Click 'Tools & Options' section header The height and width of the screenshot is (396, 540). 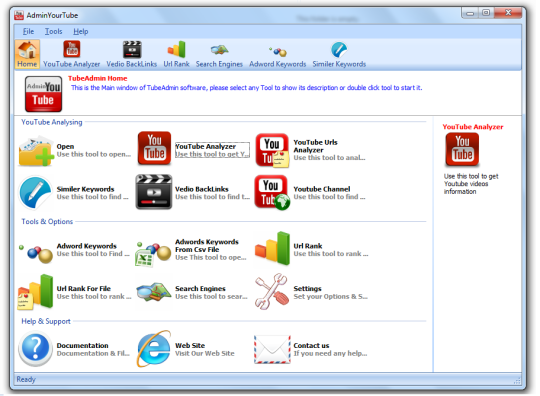[47, 221]
